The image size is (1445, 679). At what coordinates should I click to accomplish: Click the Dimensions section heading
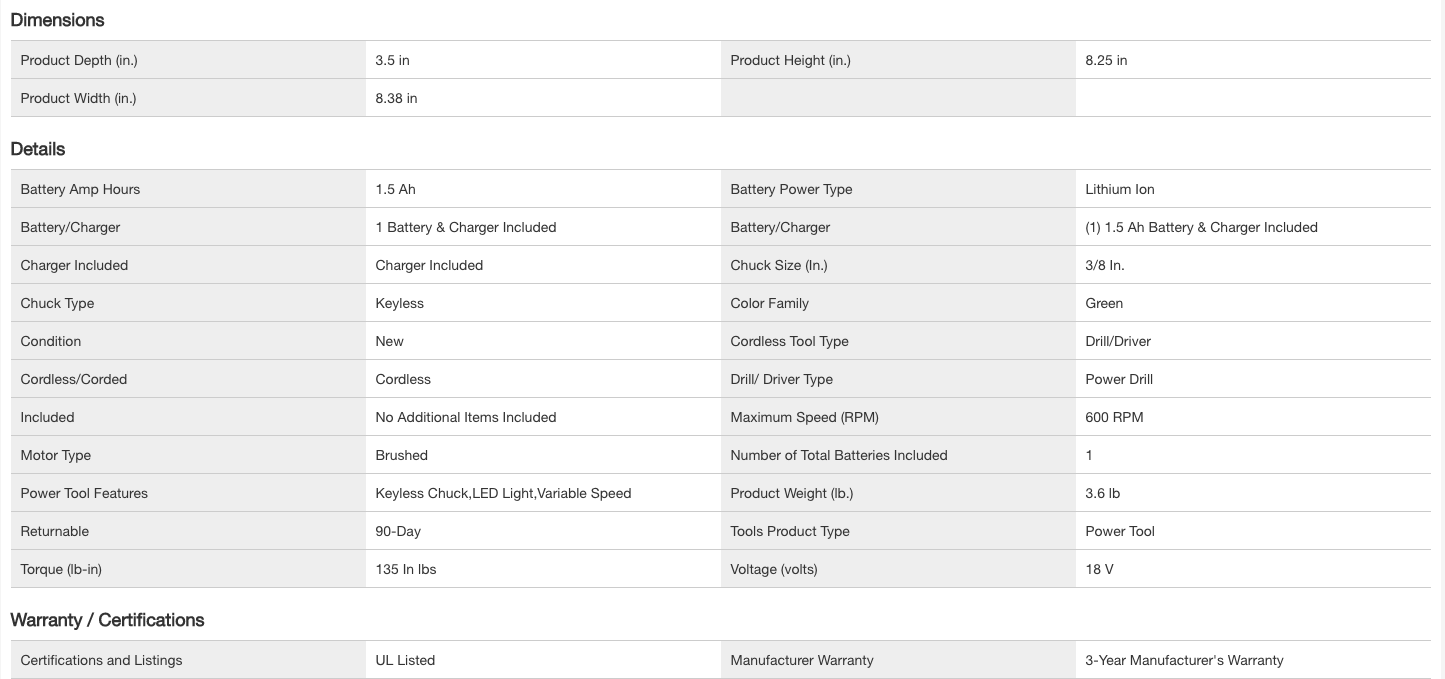tap(57, 20)
